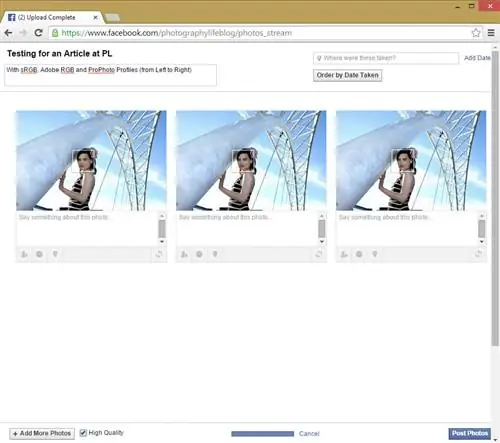Viewport: 500px width, 443px height.
Task: Click the upload progress bar
Action: (263, 434)
